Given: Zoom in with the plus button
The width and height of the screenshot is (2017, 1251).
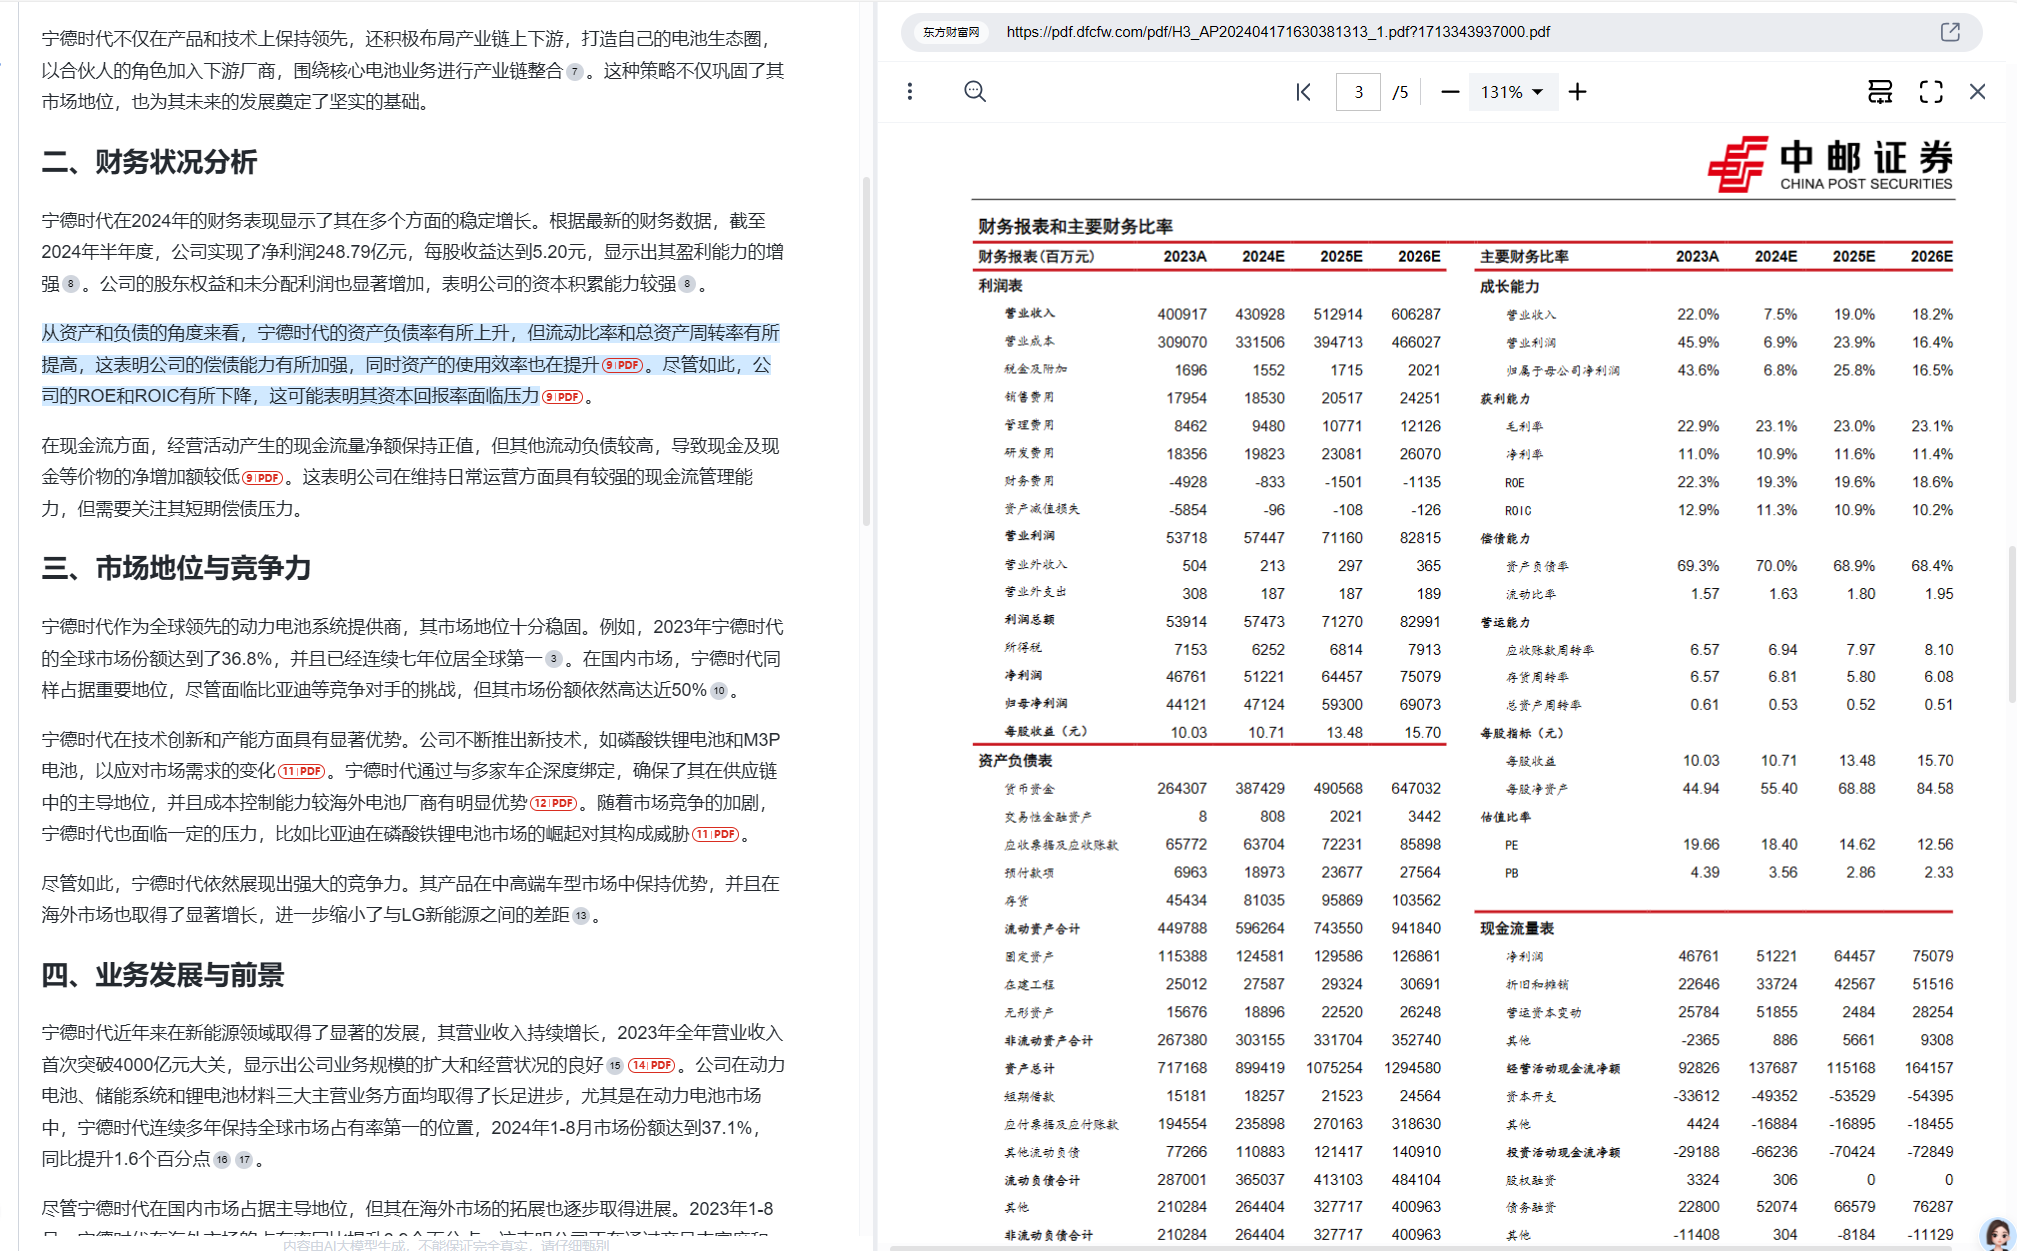Looking at the screenshot, I should point(1578,92).
